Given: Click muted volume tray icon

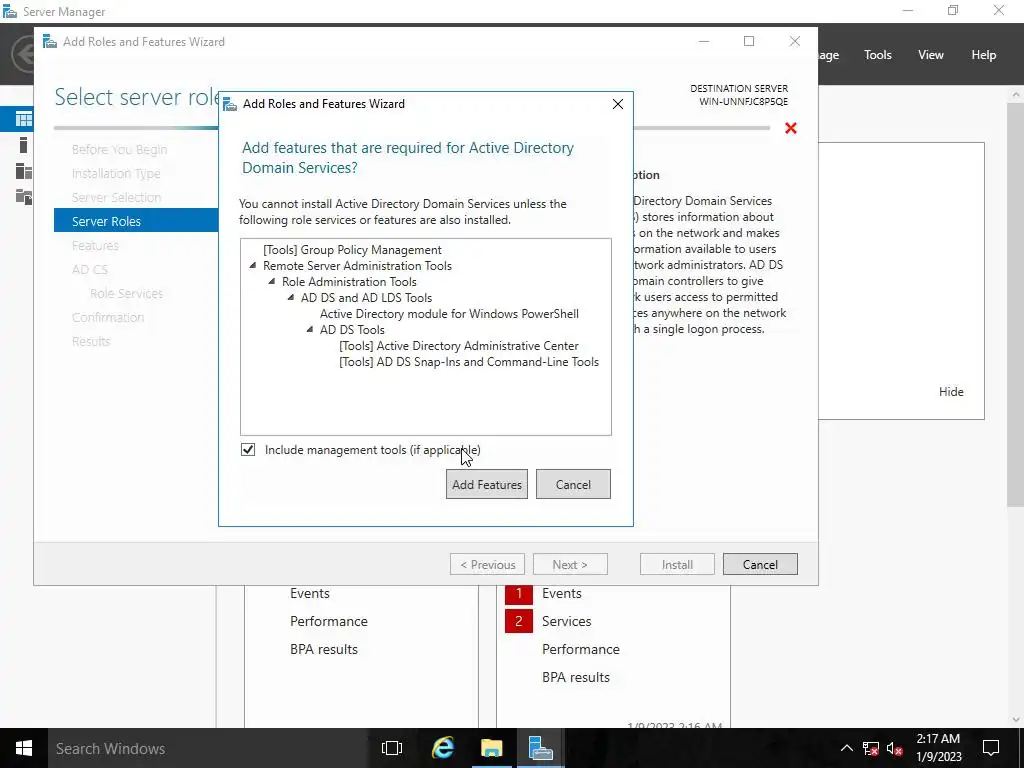Looking at the screenshot, I should click(x=895, y=748).
